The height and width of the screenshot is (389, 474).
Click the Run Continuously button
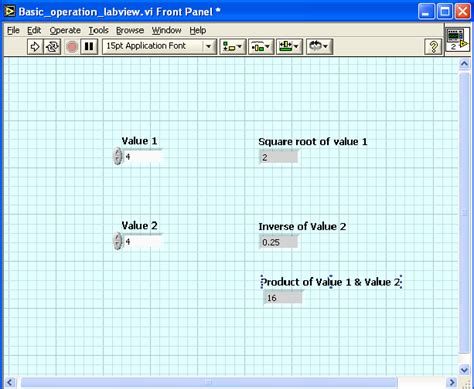(x=52, y=46)
